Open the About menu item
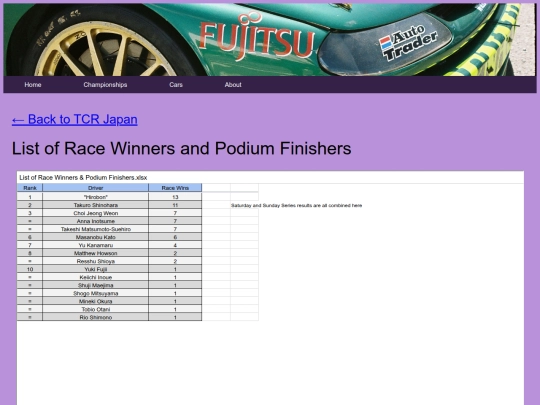 pyautogui.click(x=233, y=85)
